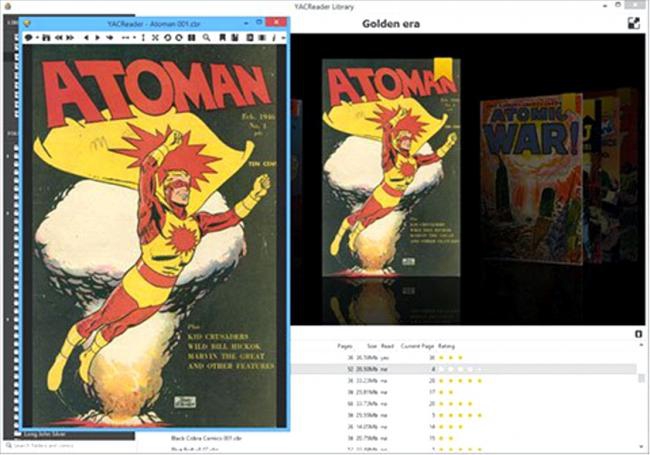Open next comic with the double-right arrows
This screenshot has width=650, height=455.
(x=70, y=37)
